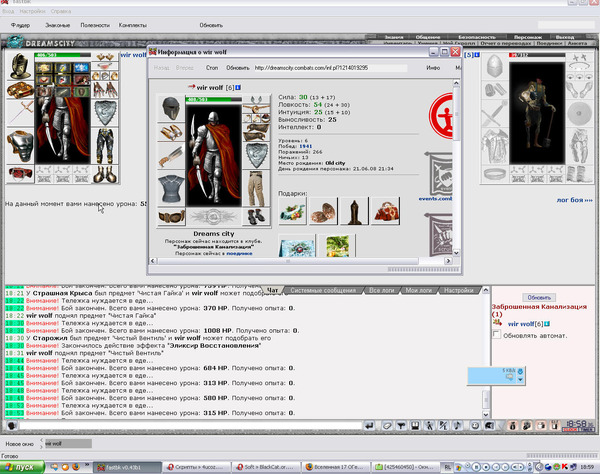Click the events.combats banner link
The image size is (600, 474).
coord(435,199)
